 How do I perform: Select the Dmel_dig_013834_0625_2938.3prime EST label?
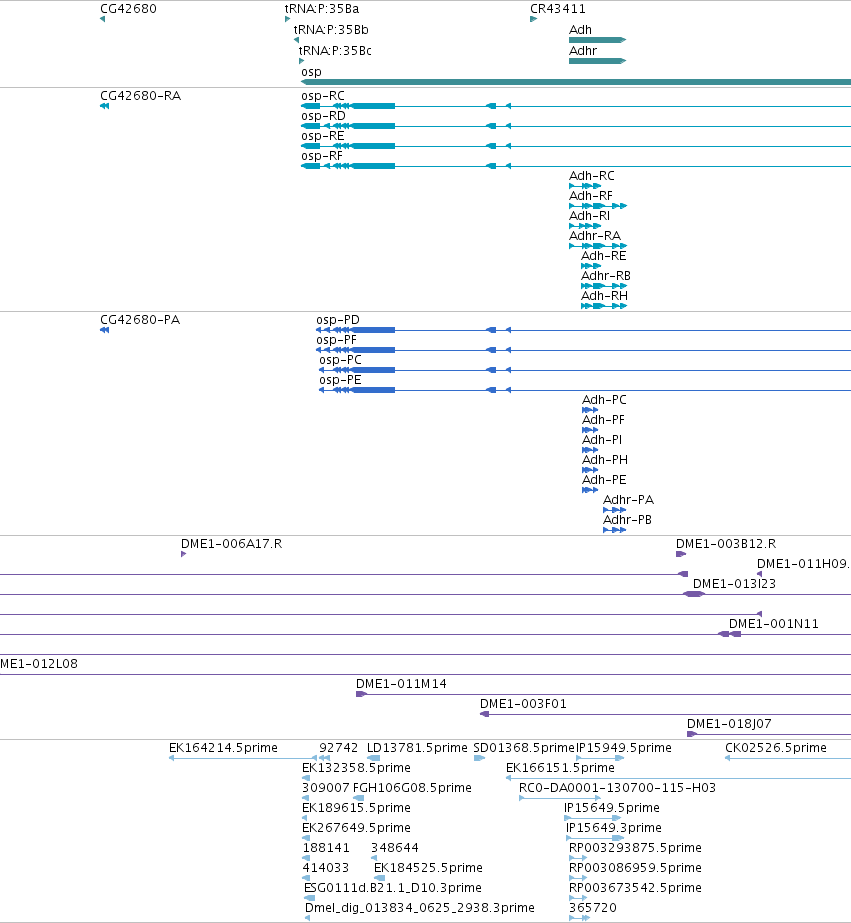[420, 908]
